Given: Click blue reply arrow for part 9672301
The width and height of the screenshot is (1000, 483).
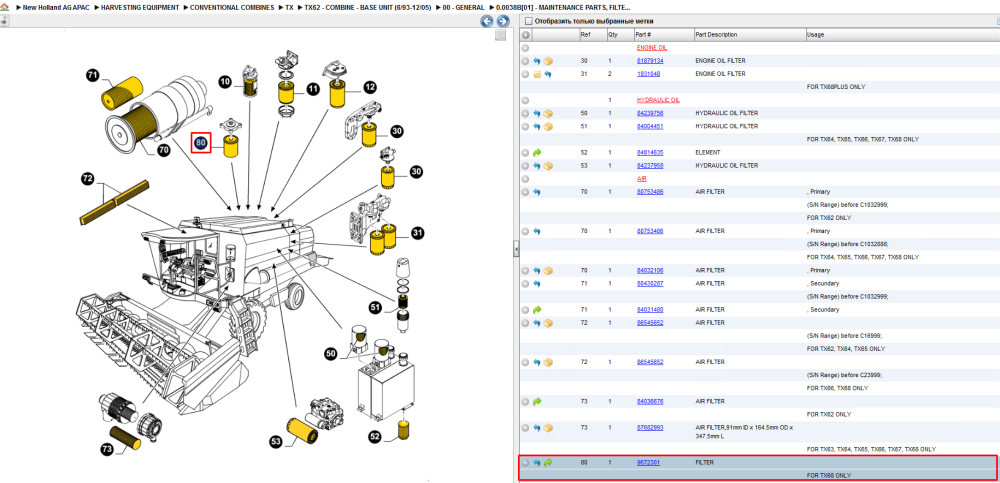Looking at the screenshot, I should click(537, 463).
